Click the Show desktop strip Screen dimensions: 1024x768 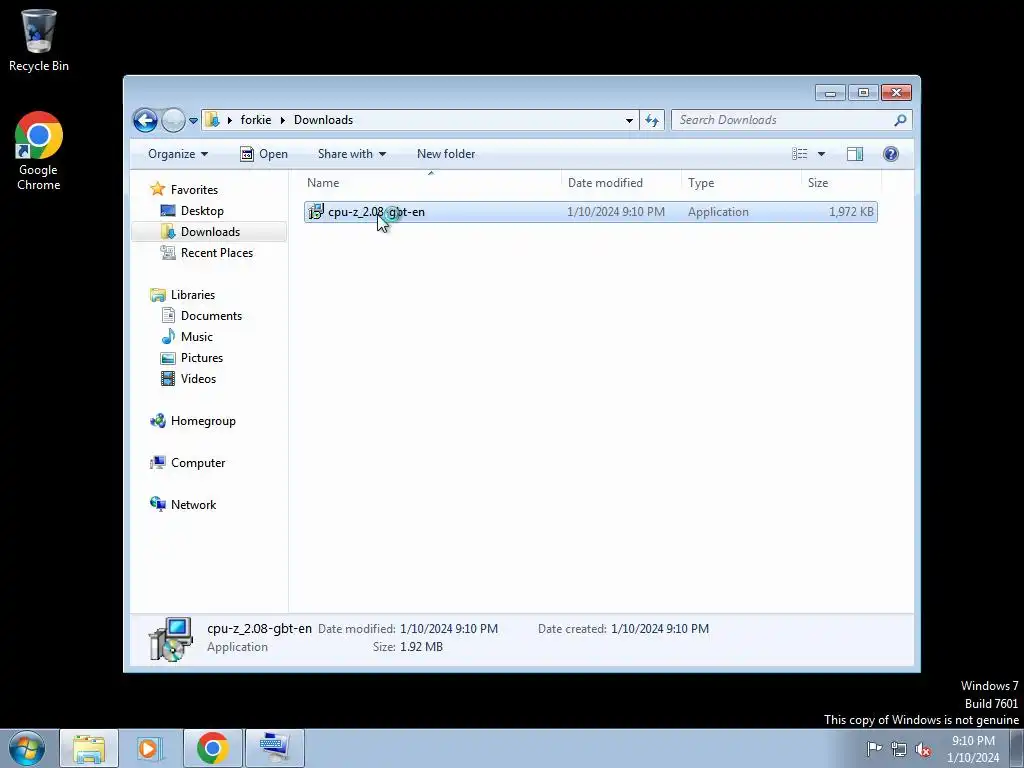pos(1017,748)
